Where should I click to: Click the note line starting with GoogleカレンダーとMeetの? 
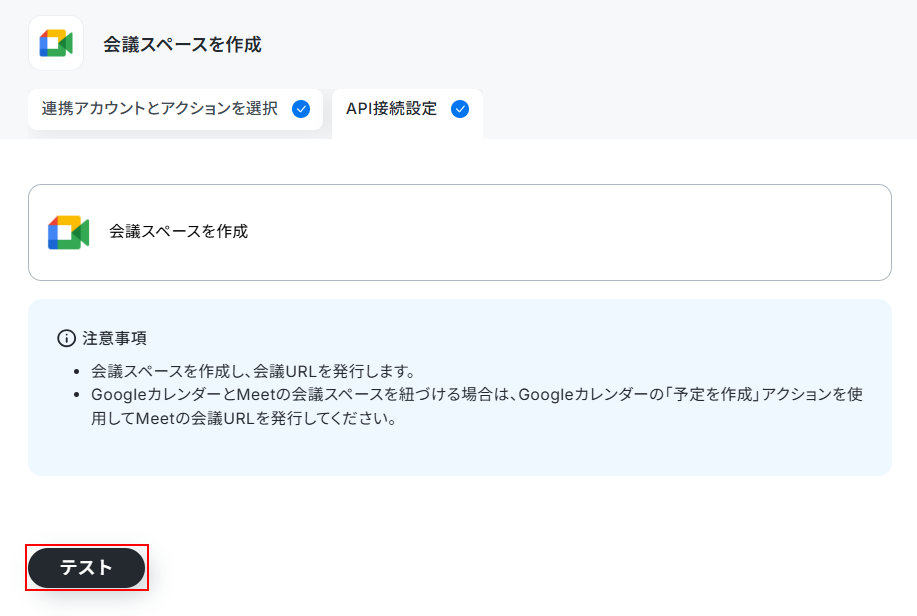477,394
